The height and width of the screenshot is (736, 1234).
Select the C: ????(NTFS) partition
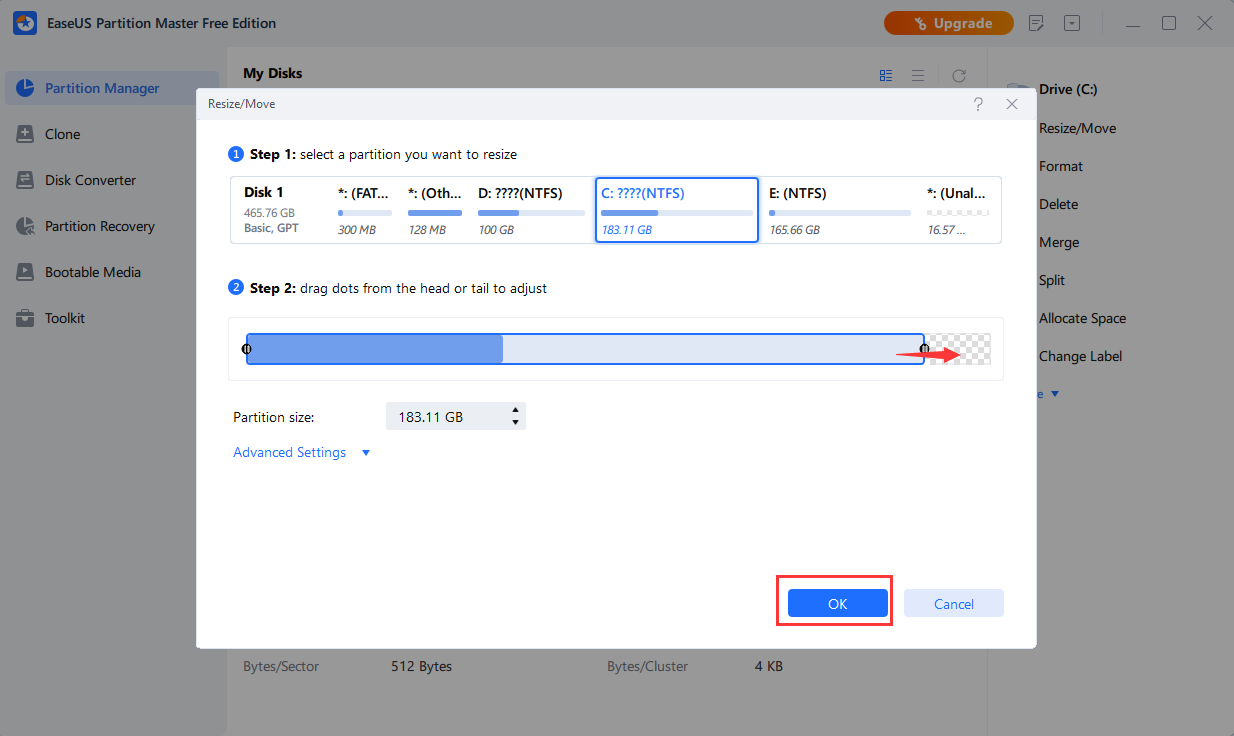tap(676, 210)
